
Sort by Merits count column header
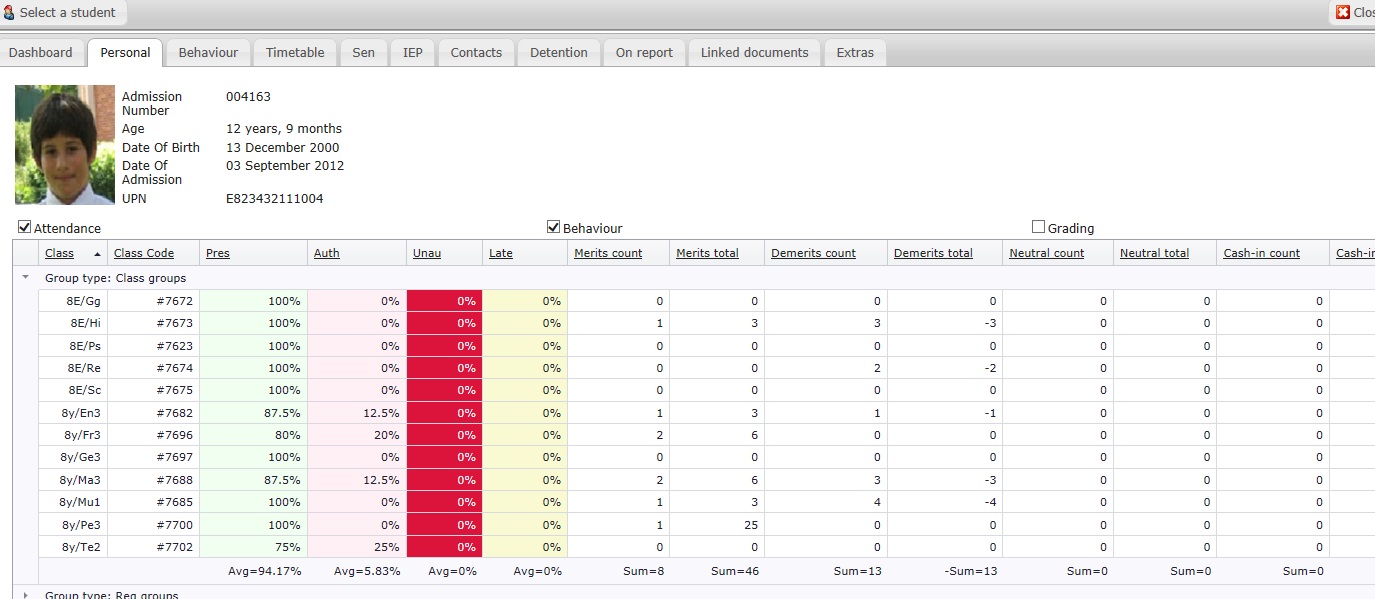click(x=608, y=254)
